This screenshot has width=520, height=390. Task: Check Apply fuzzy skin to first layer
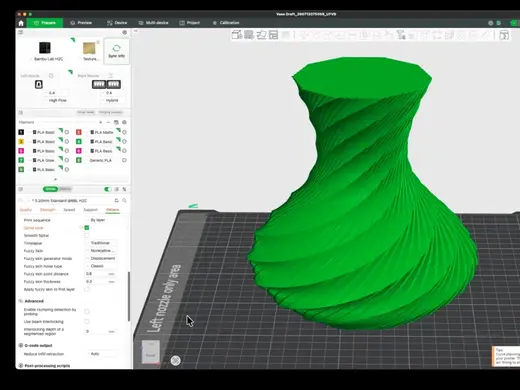pyautogui.click(x=87, y=289)
